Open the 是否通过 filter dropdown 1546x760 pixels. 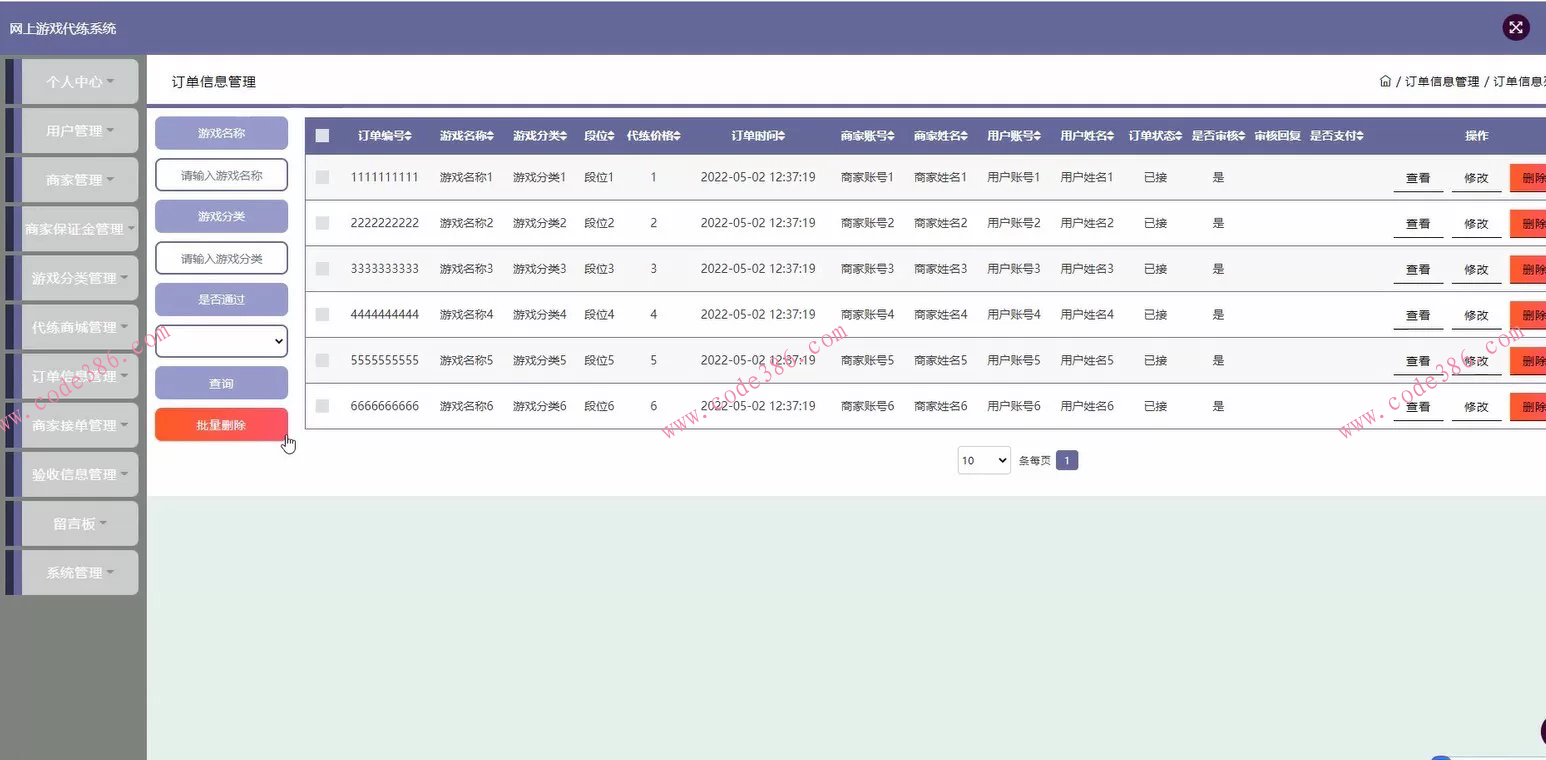click(221, 341)
